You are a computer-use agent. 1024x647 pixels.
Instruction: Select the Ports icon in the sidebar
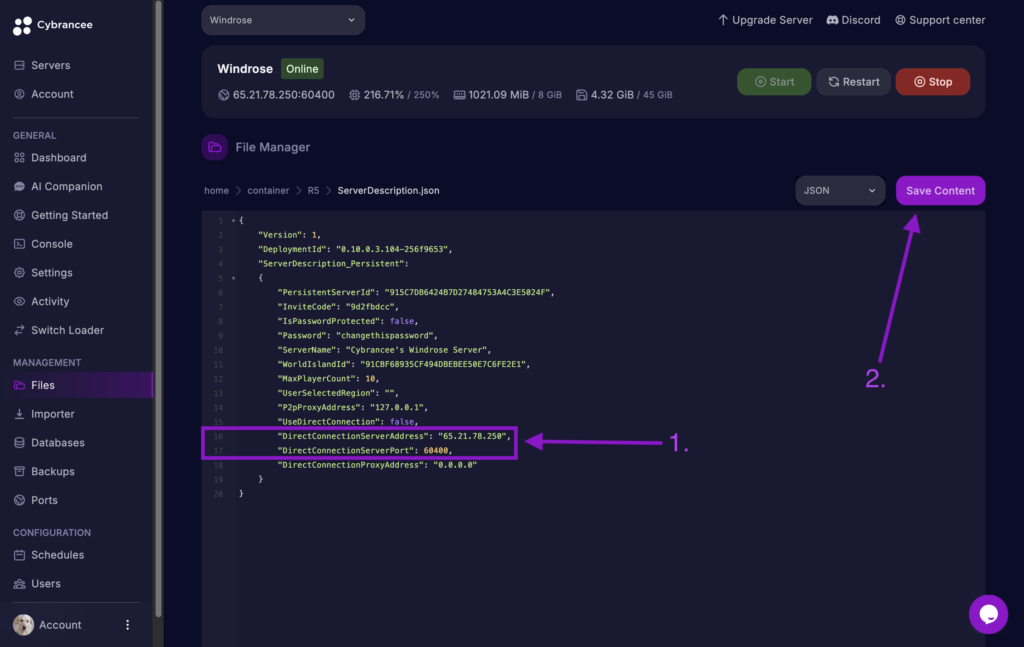point(21,500)
